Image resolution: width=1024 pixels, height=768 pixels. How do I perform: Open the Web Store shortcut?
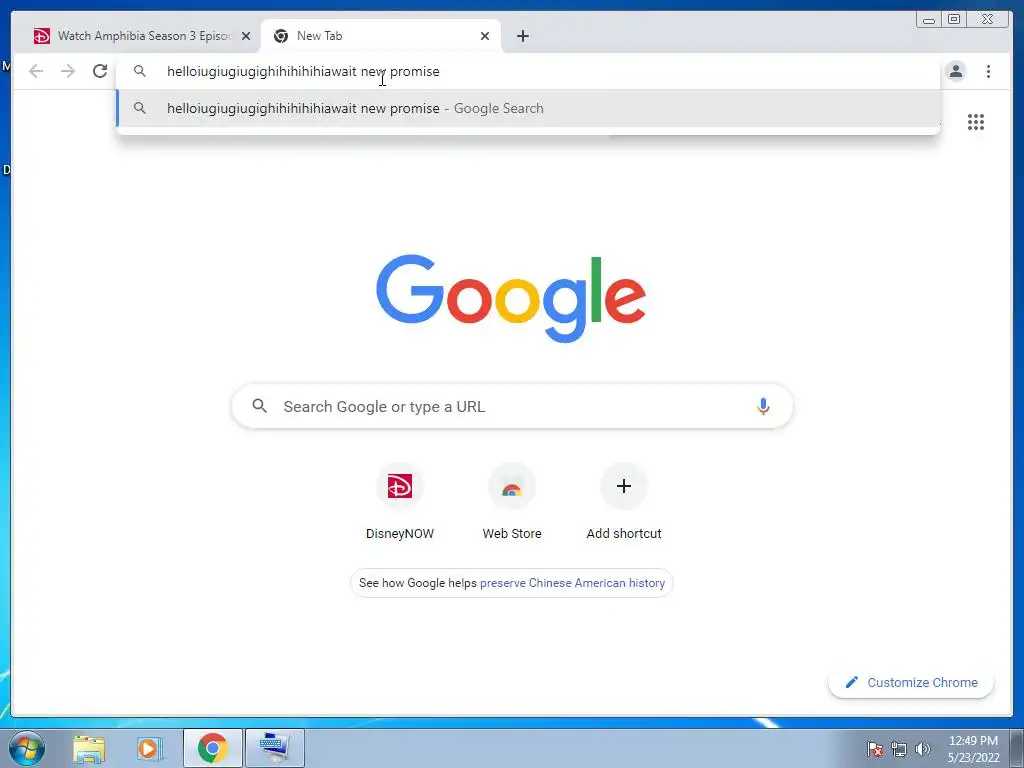pos(512,502)
